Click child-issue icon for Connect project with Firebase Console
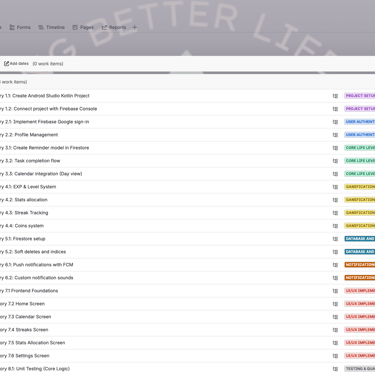 [x=335, y=109]
